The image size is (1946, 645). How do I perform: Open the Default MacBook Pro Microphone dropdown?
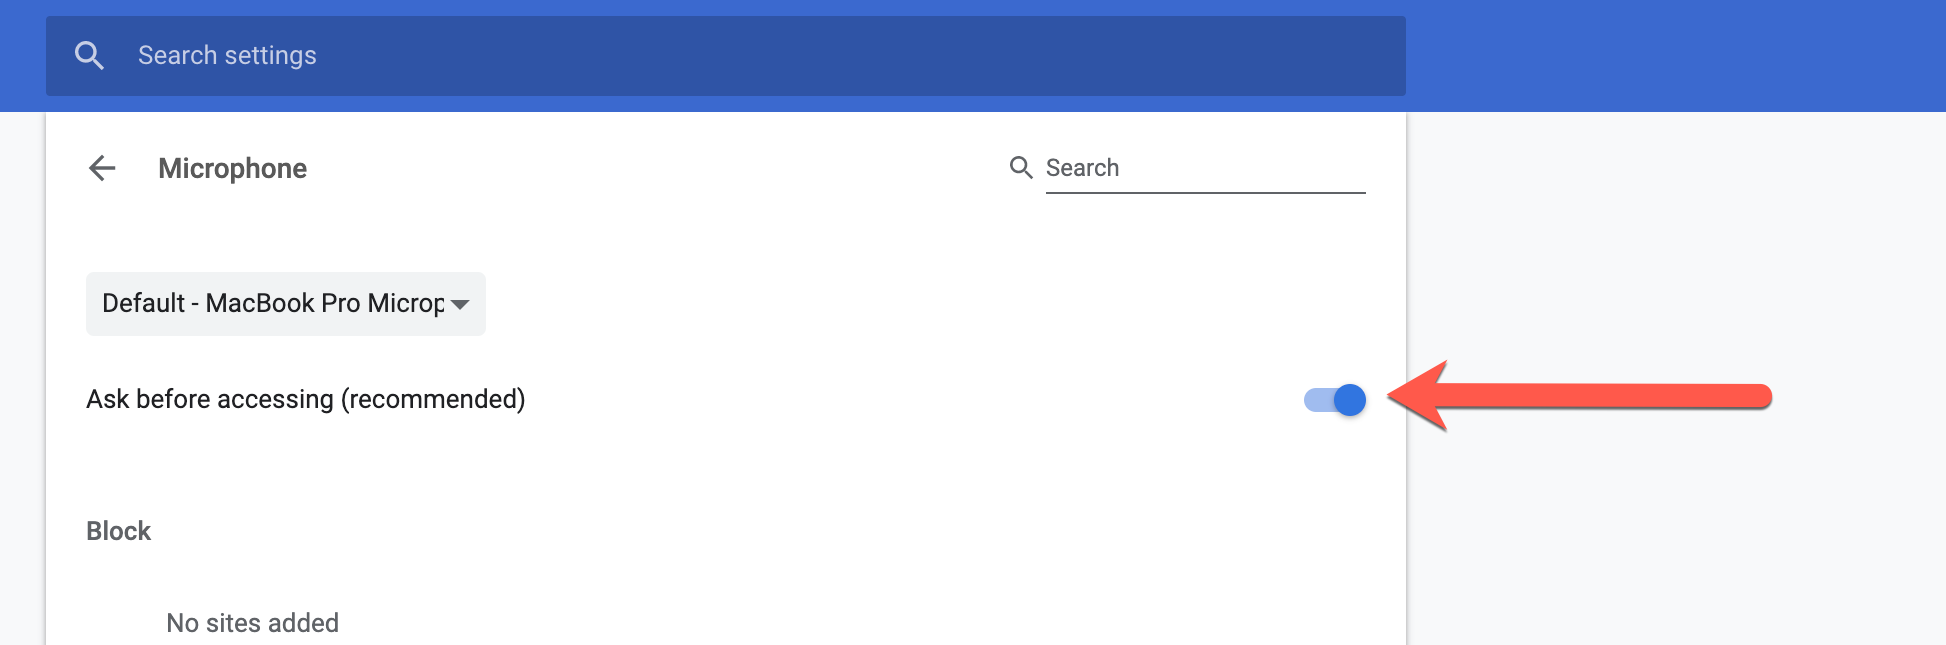[285, 304]
